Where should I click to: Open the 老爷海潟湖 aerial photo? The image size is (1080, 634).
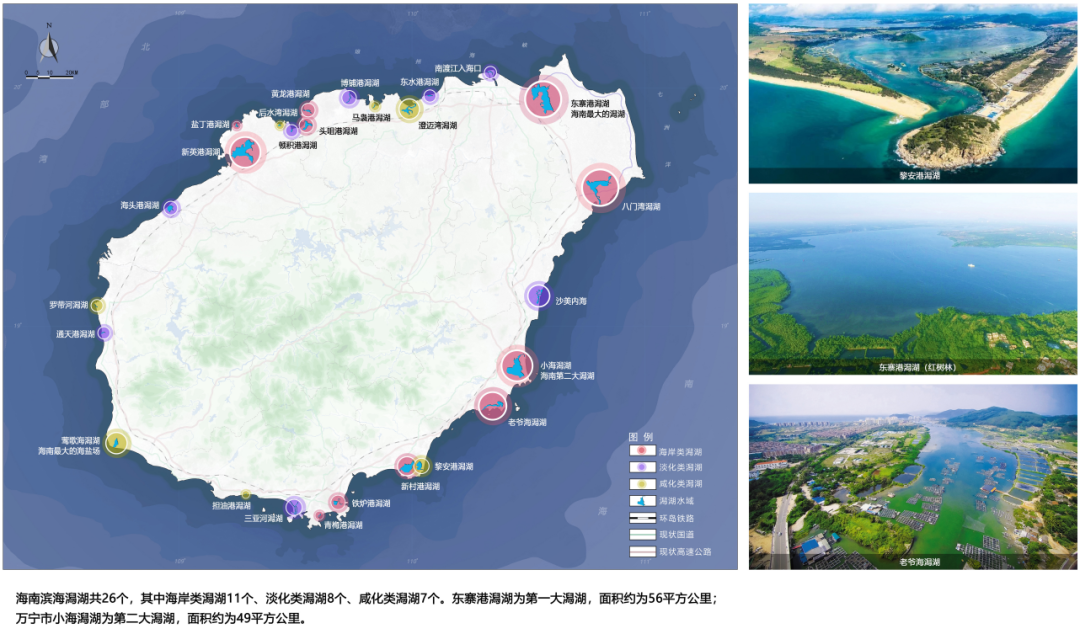pyautogui.click(x=913, y=476)
